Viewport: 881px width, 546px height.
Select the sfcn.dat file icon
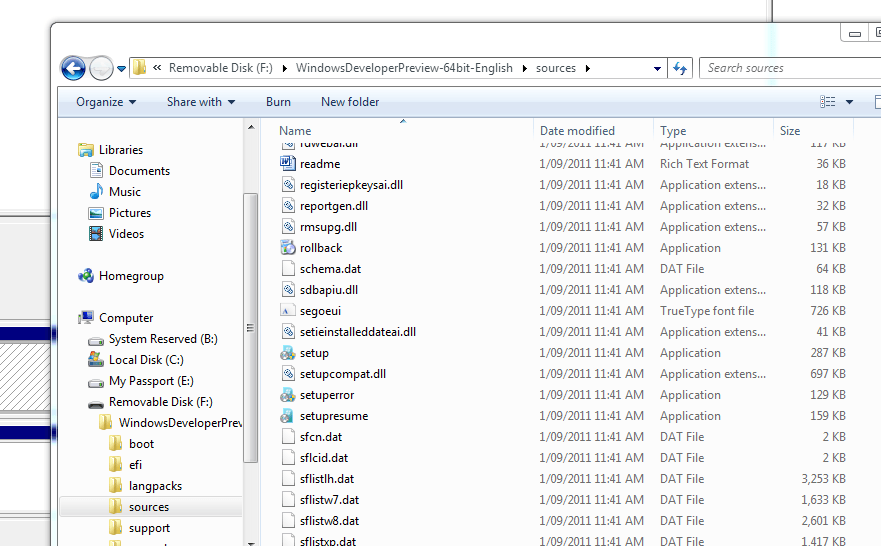pyautogui.click(x=288, y=436)
